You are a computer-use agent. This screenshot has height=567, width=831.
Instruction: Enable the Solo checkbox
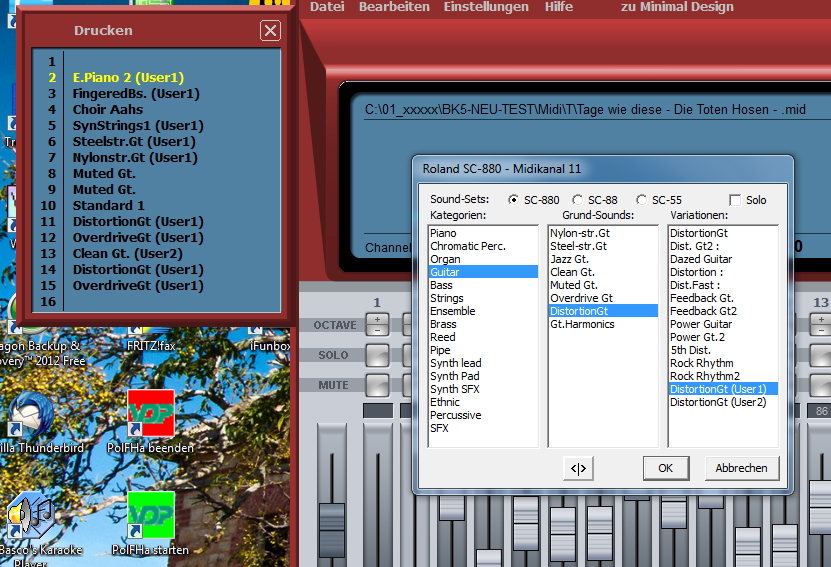(736, 200)
